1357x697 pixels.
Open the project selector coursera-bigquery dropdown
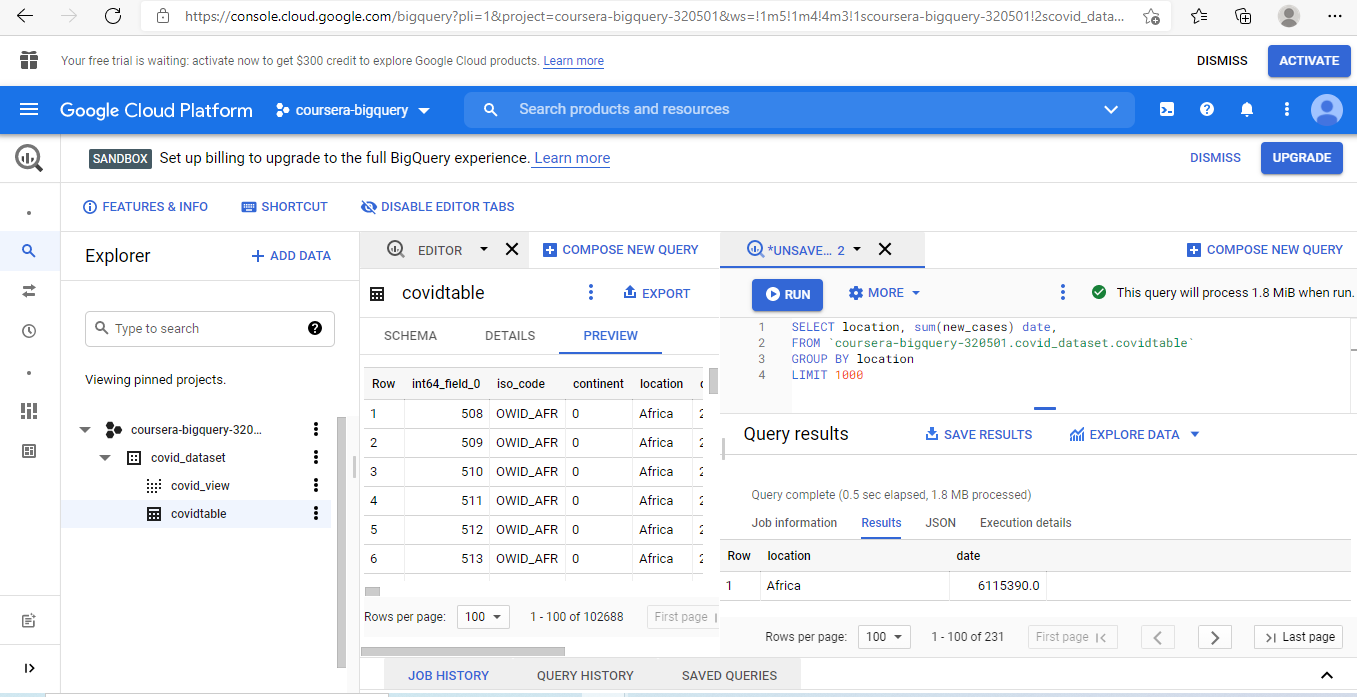coord(352,110)
